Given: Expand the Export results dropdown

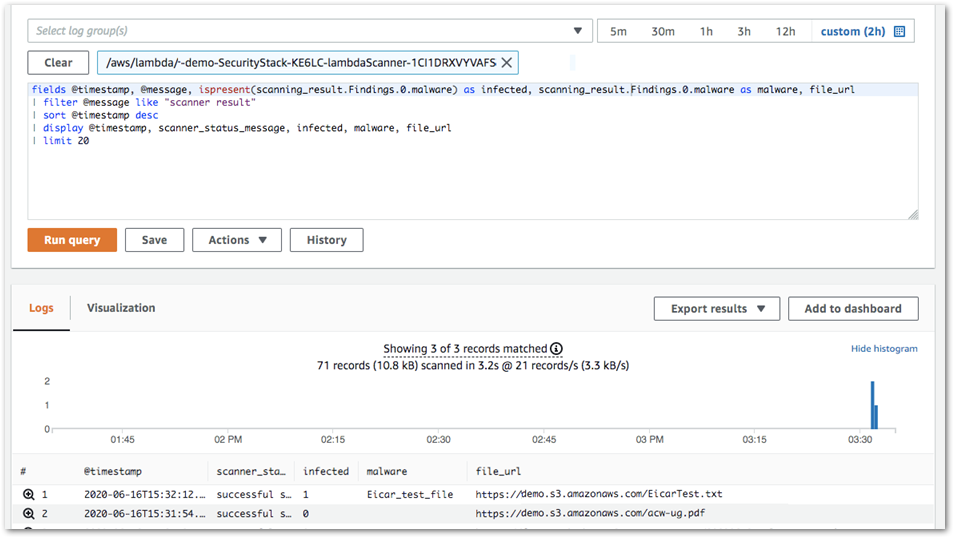Looking at the screenshot, I should [x=716, y=309].
